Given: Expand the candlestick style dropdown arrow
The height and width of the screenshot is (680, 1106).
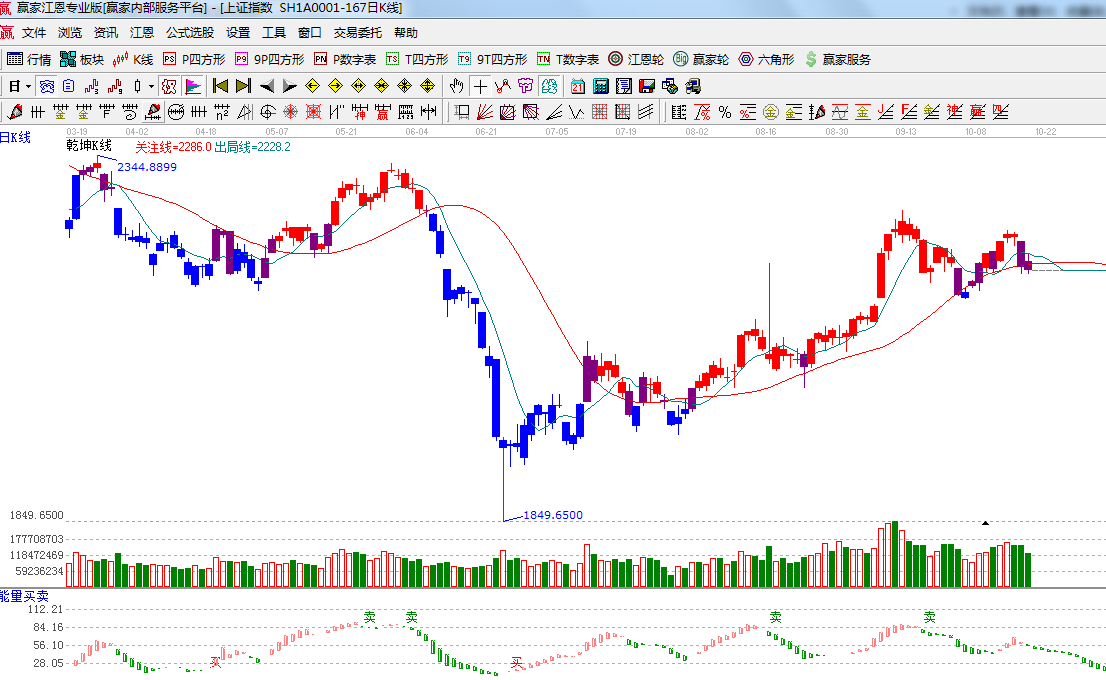Looking at the screenshot, I should tap(151, 85).
